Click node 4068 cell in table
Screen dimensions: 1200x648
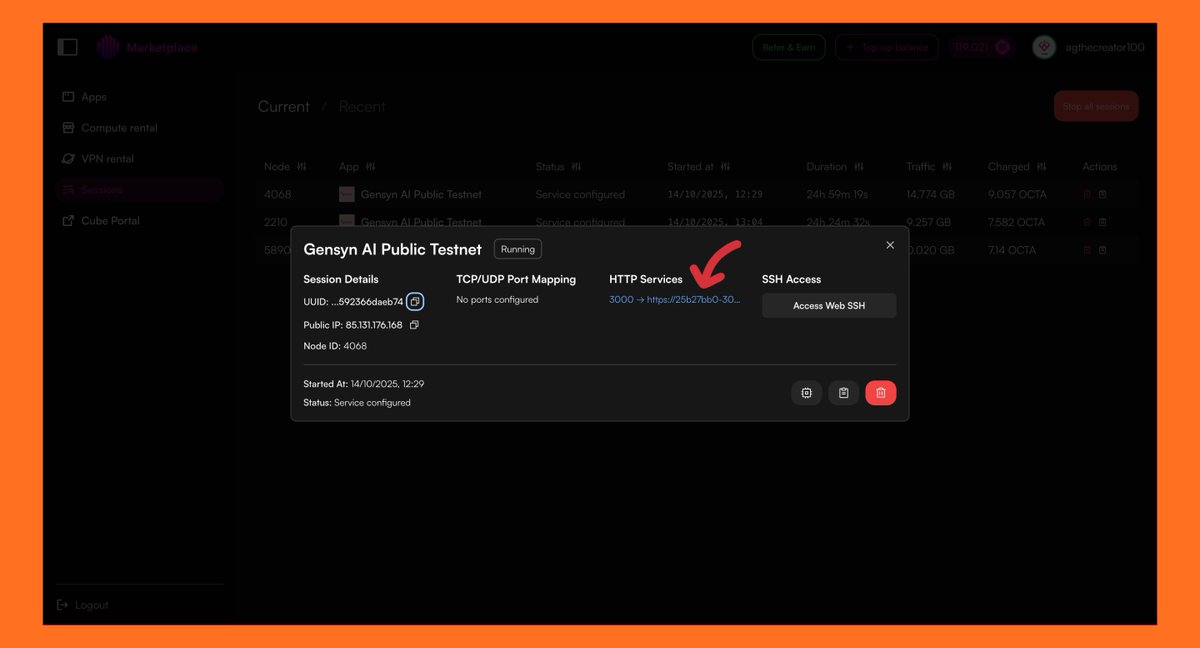click(276, 195)
